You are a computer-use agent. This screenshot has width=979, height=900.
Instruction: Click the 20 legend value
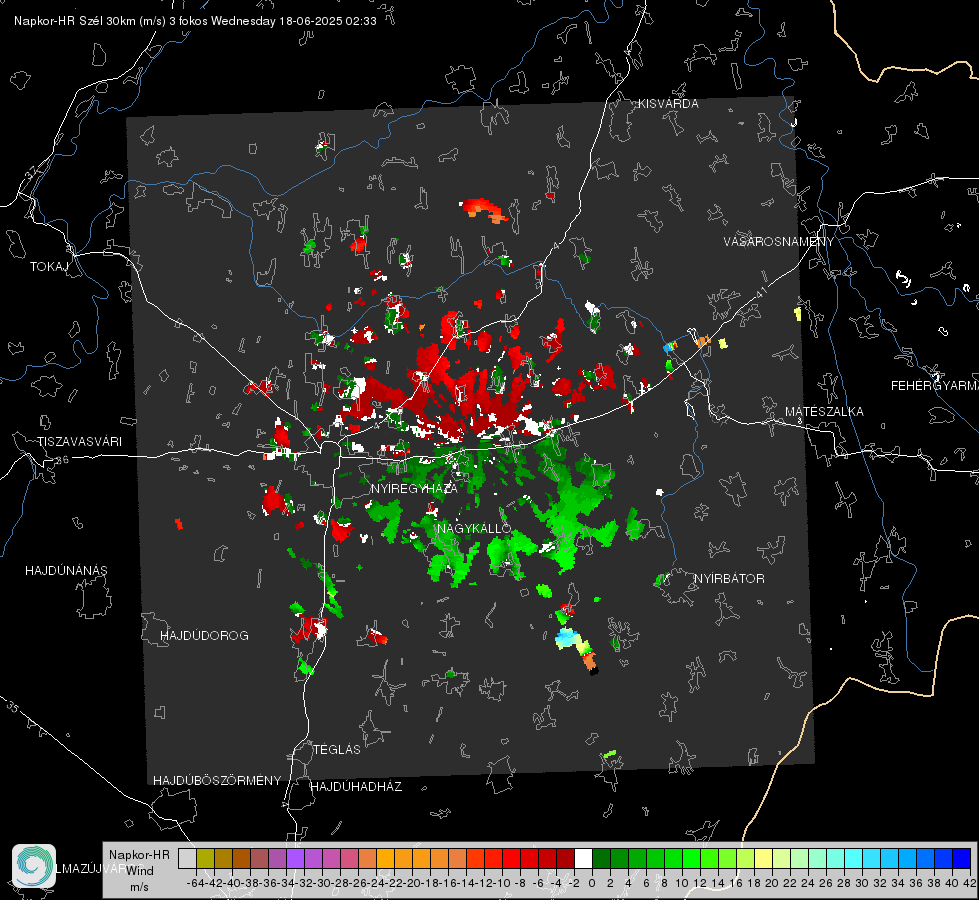(772, 883)
